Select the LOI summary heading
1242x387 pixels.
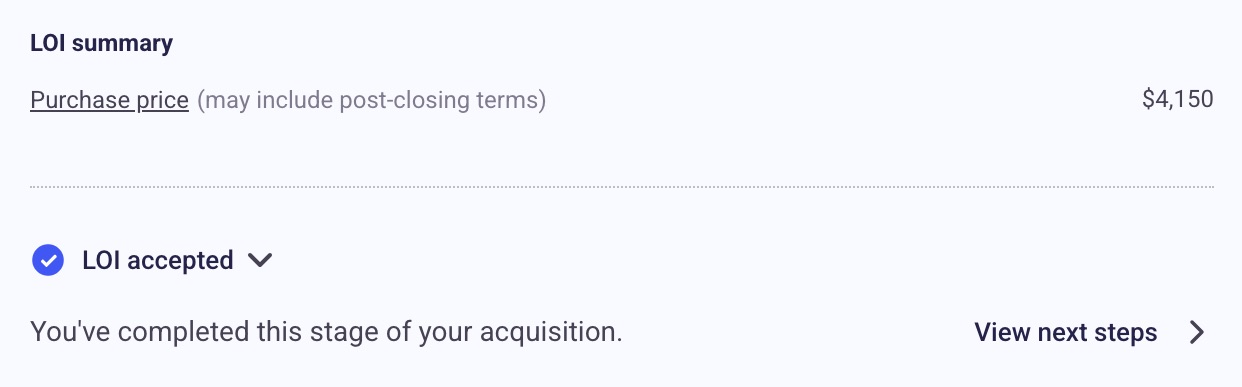[102, 43]
